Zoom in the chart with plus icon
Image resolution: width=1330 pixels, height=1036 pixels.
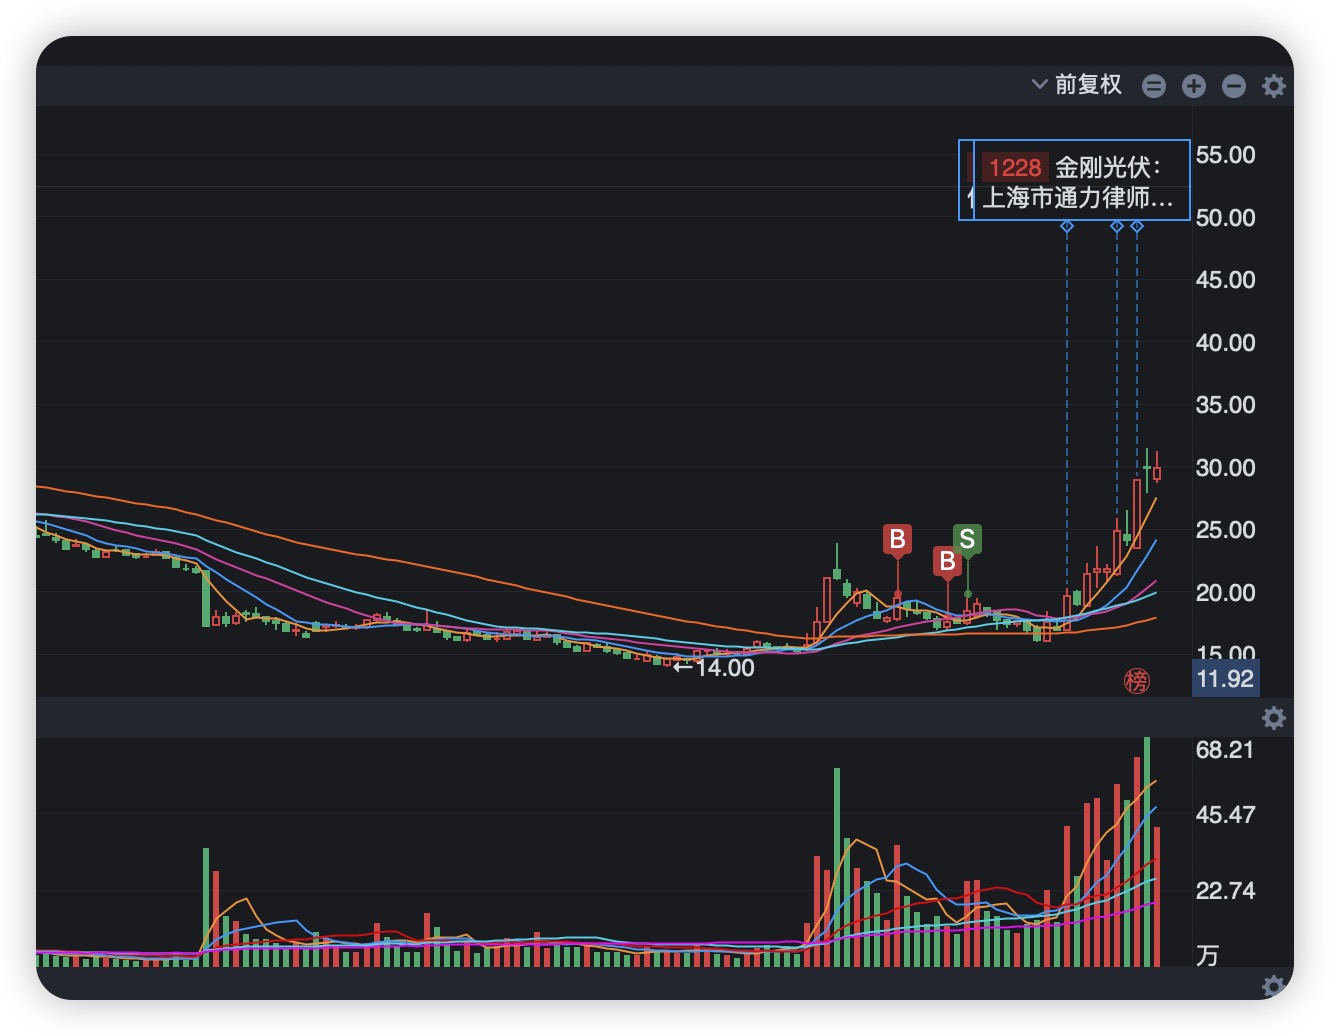pyautogui.click(x=1194, y=86)
